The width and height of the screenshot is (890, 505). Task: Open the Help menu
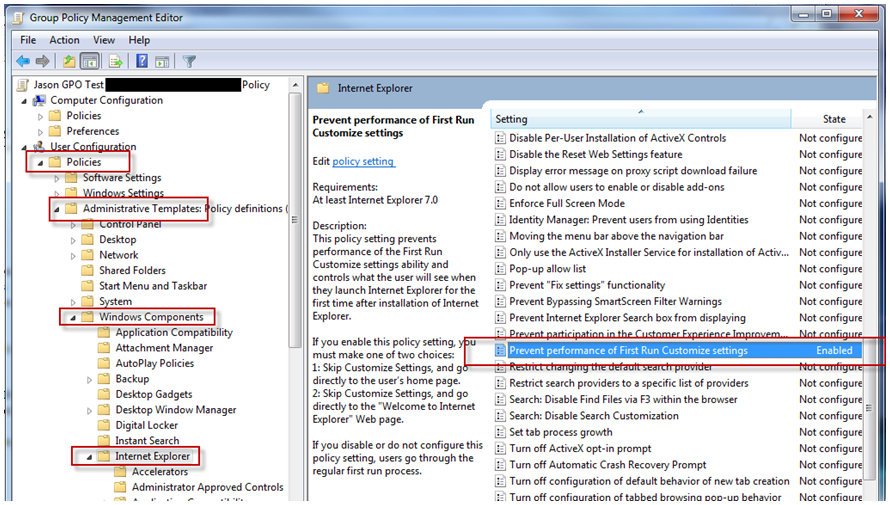point(139,40)
